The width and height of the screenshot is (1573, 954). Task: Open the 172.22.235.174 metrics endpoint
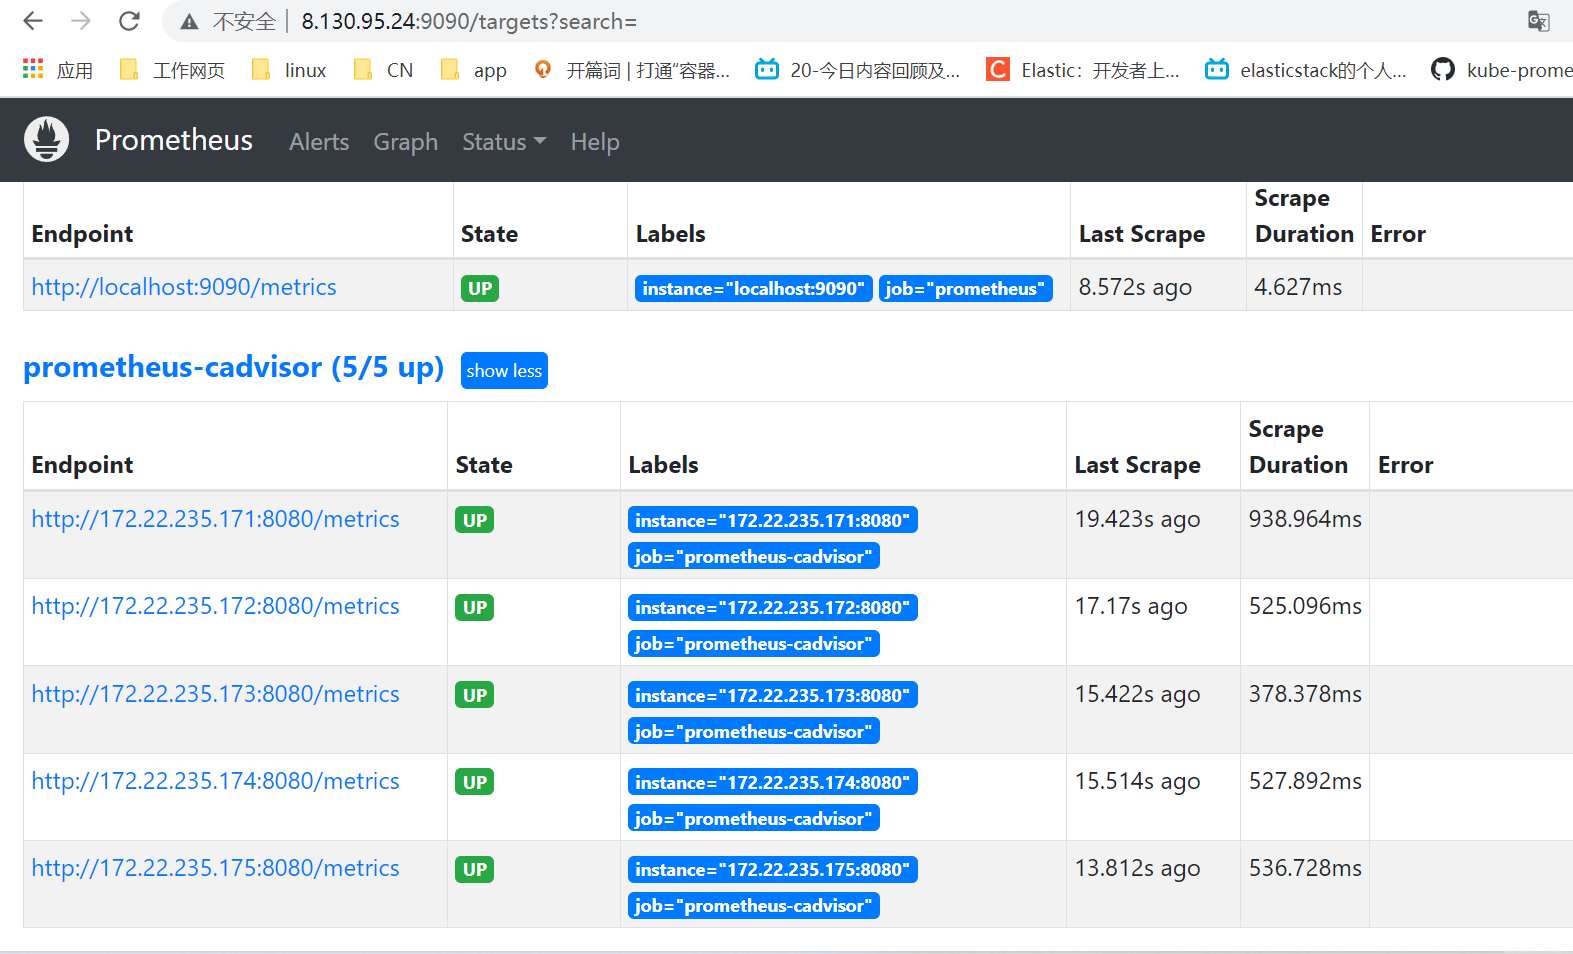[x=216, y=781]
